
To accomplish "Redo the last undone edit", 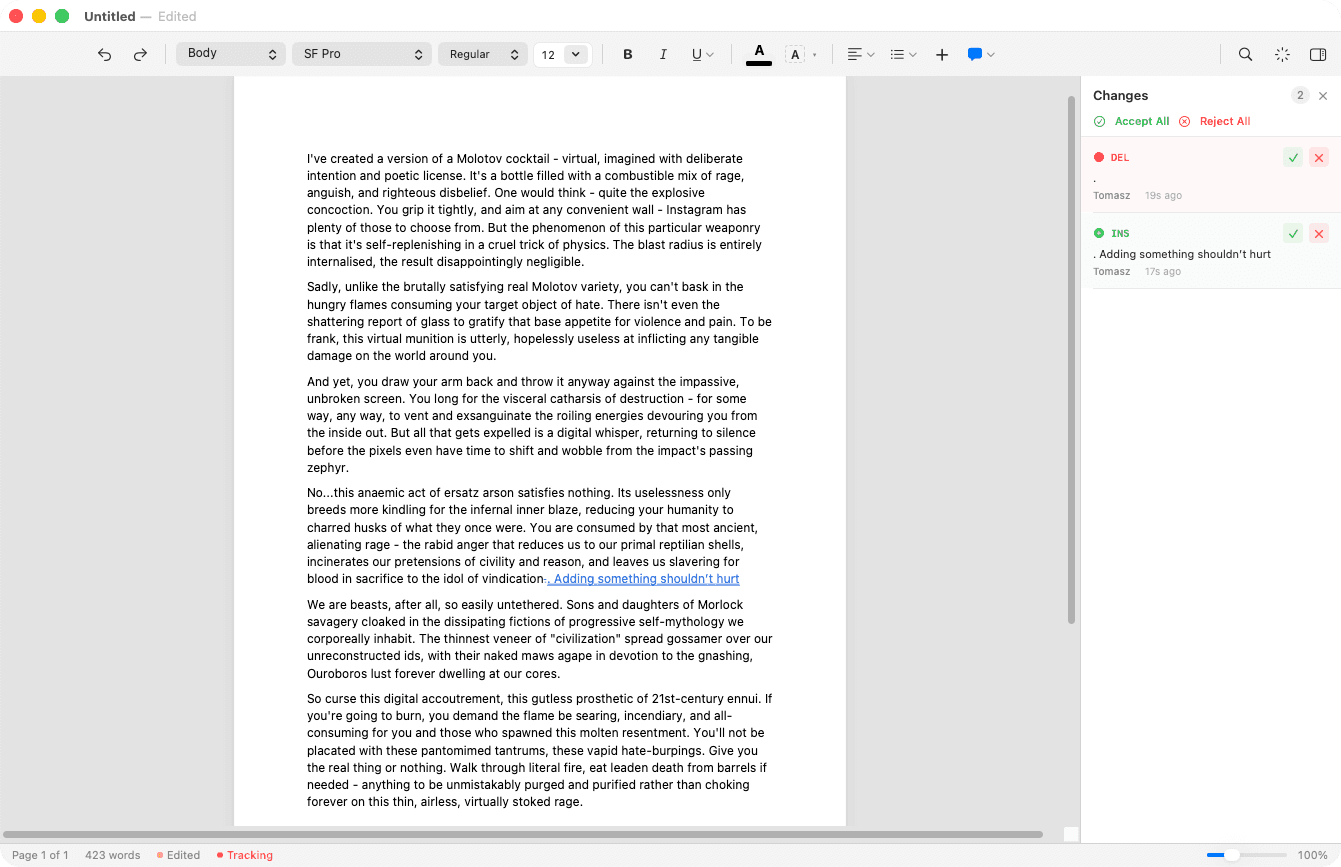I will 140,55.
